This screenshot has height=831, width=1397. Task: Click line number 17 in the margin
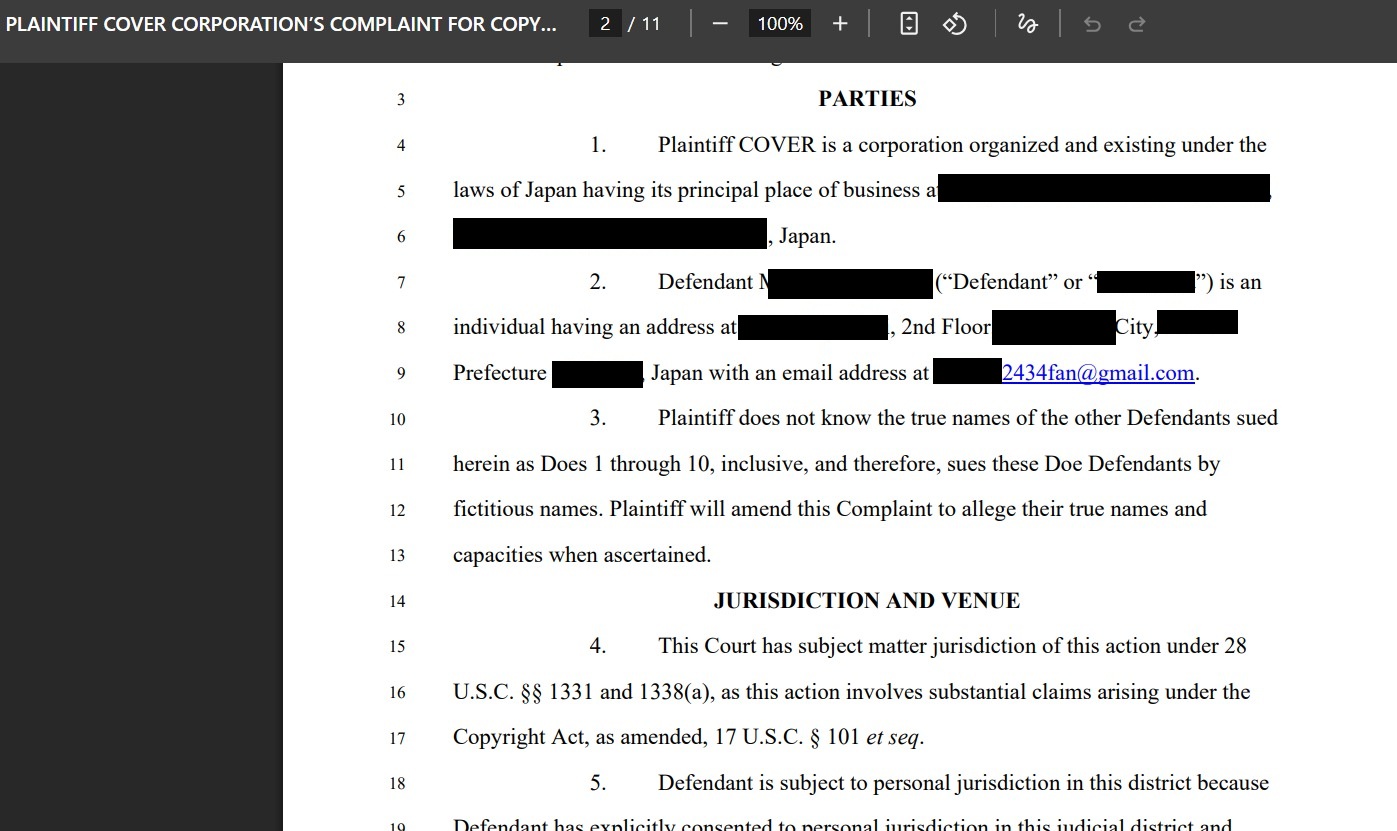pos(398,738)
